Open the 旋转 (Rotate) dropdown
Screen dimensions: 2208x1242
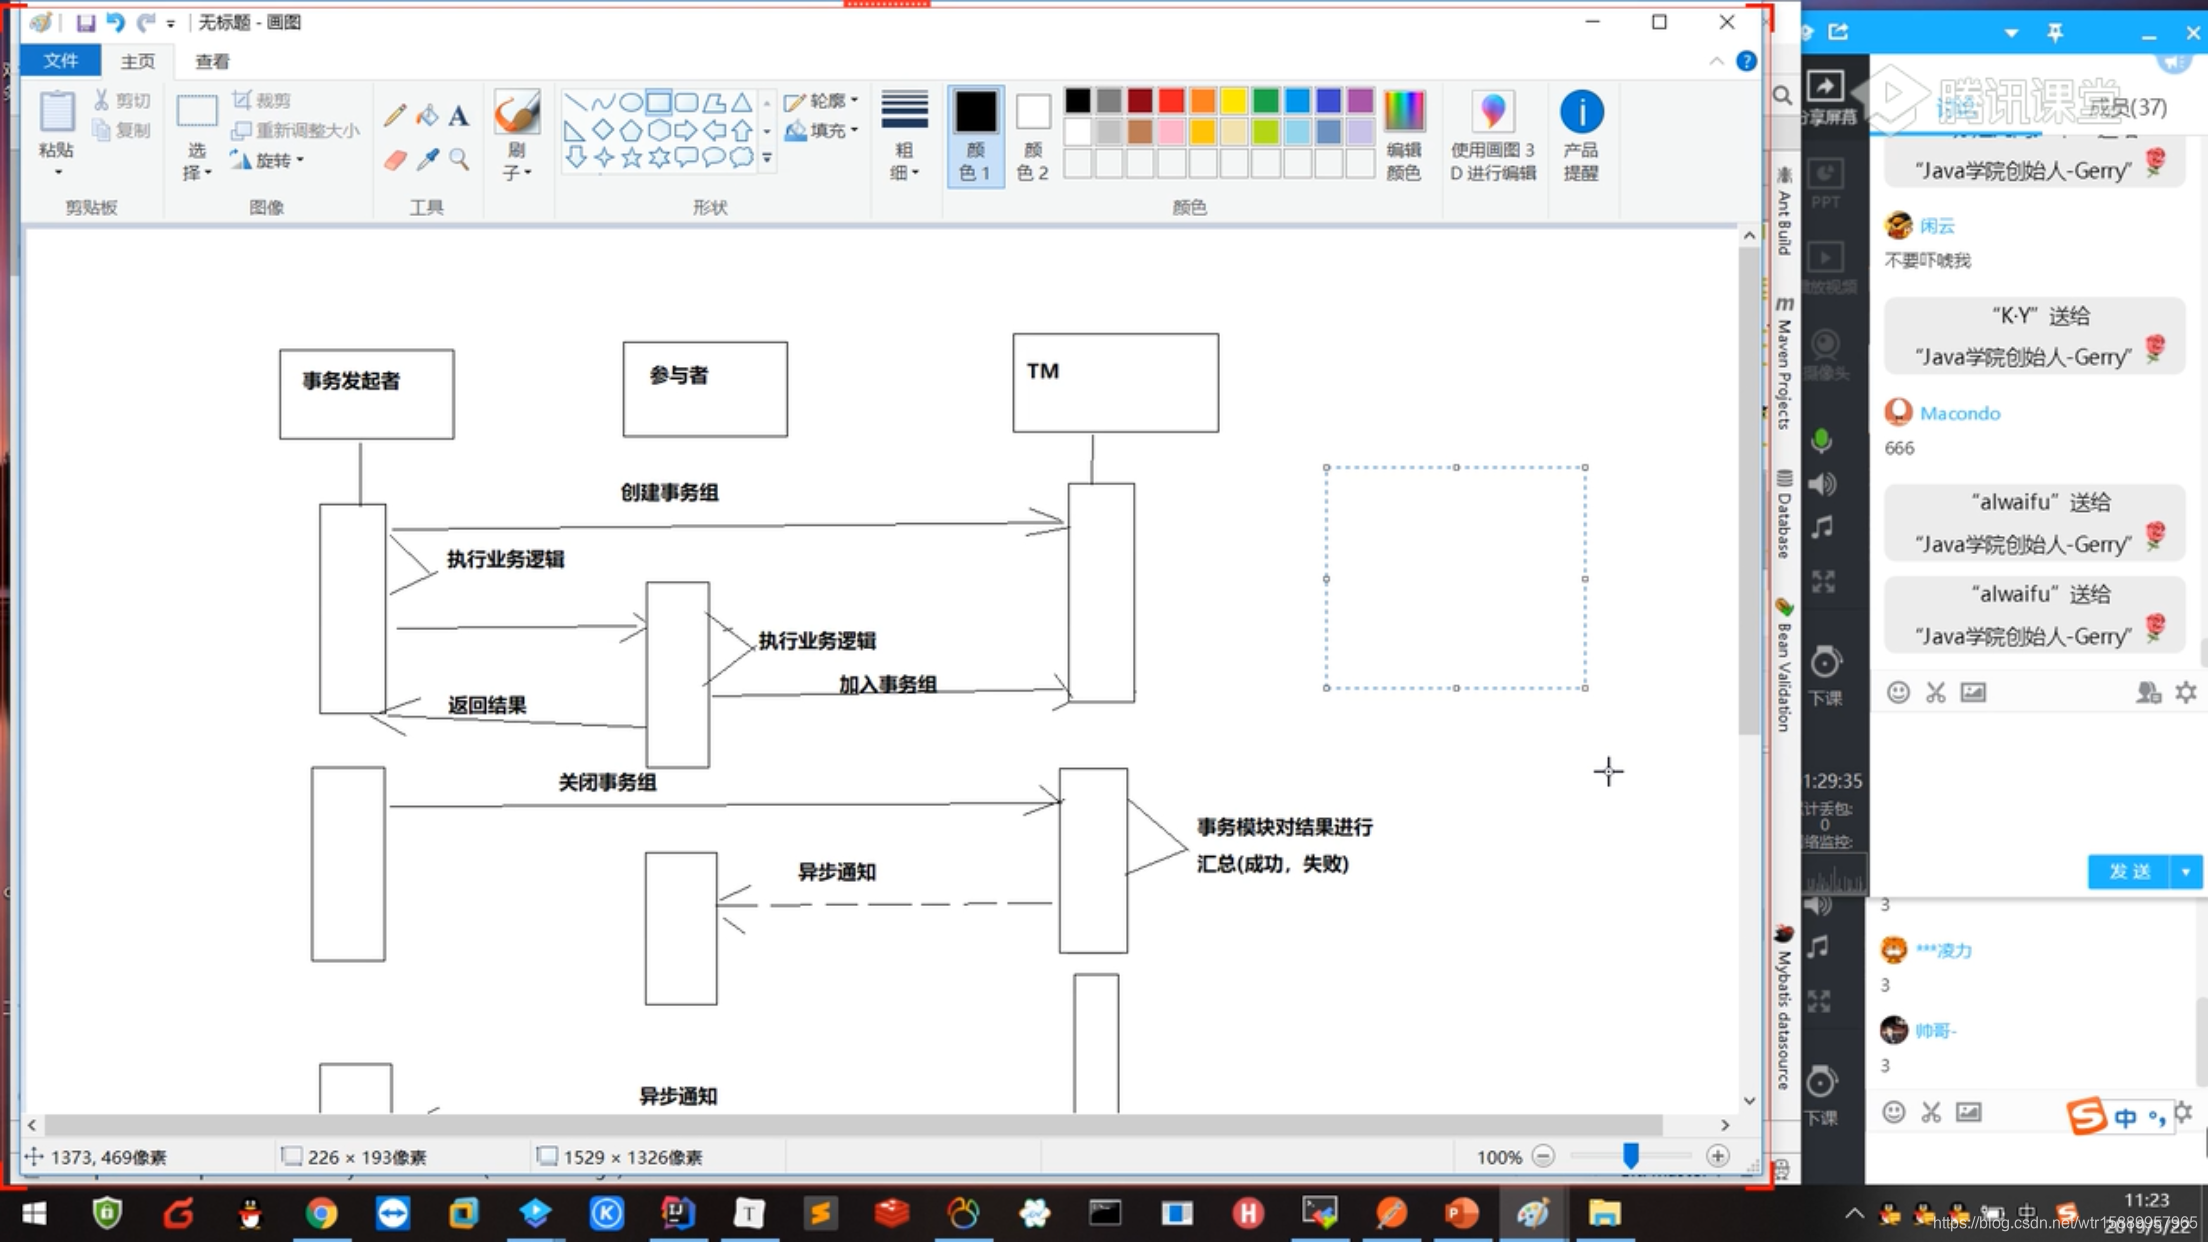click(267, 160)
